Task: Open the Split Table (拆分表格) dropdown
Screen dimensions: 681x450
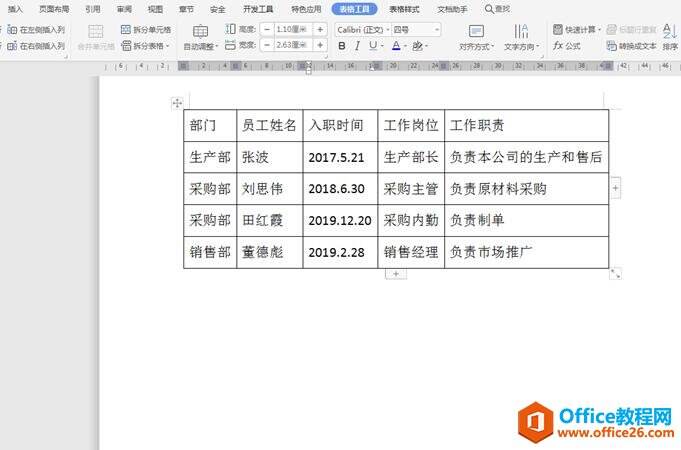Action: click(145, 46)
